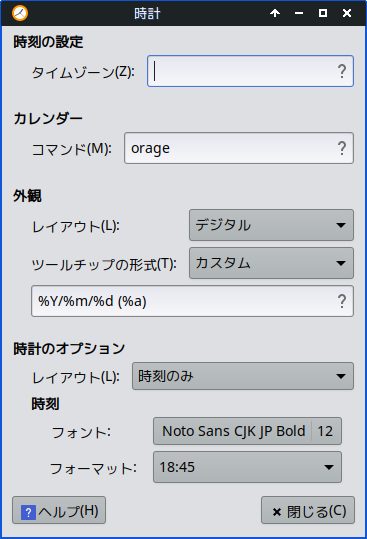This screenshot has height=539, width=367.
Task: Click the up-arrow keep-above icon in title bar
Action: (275, 13)
